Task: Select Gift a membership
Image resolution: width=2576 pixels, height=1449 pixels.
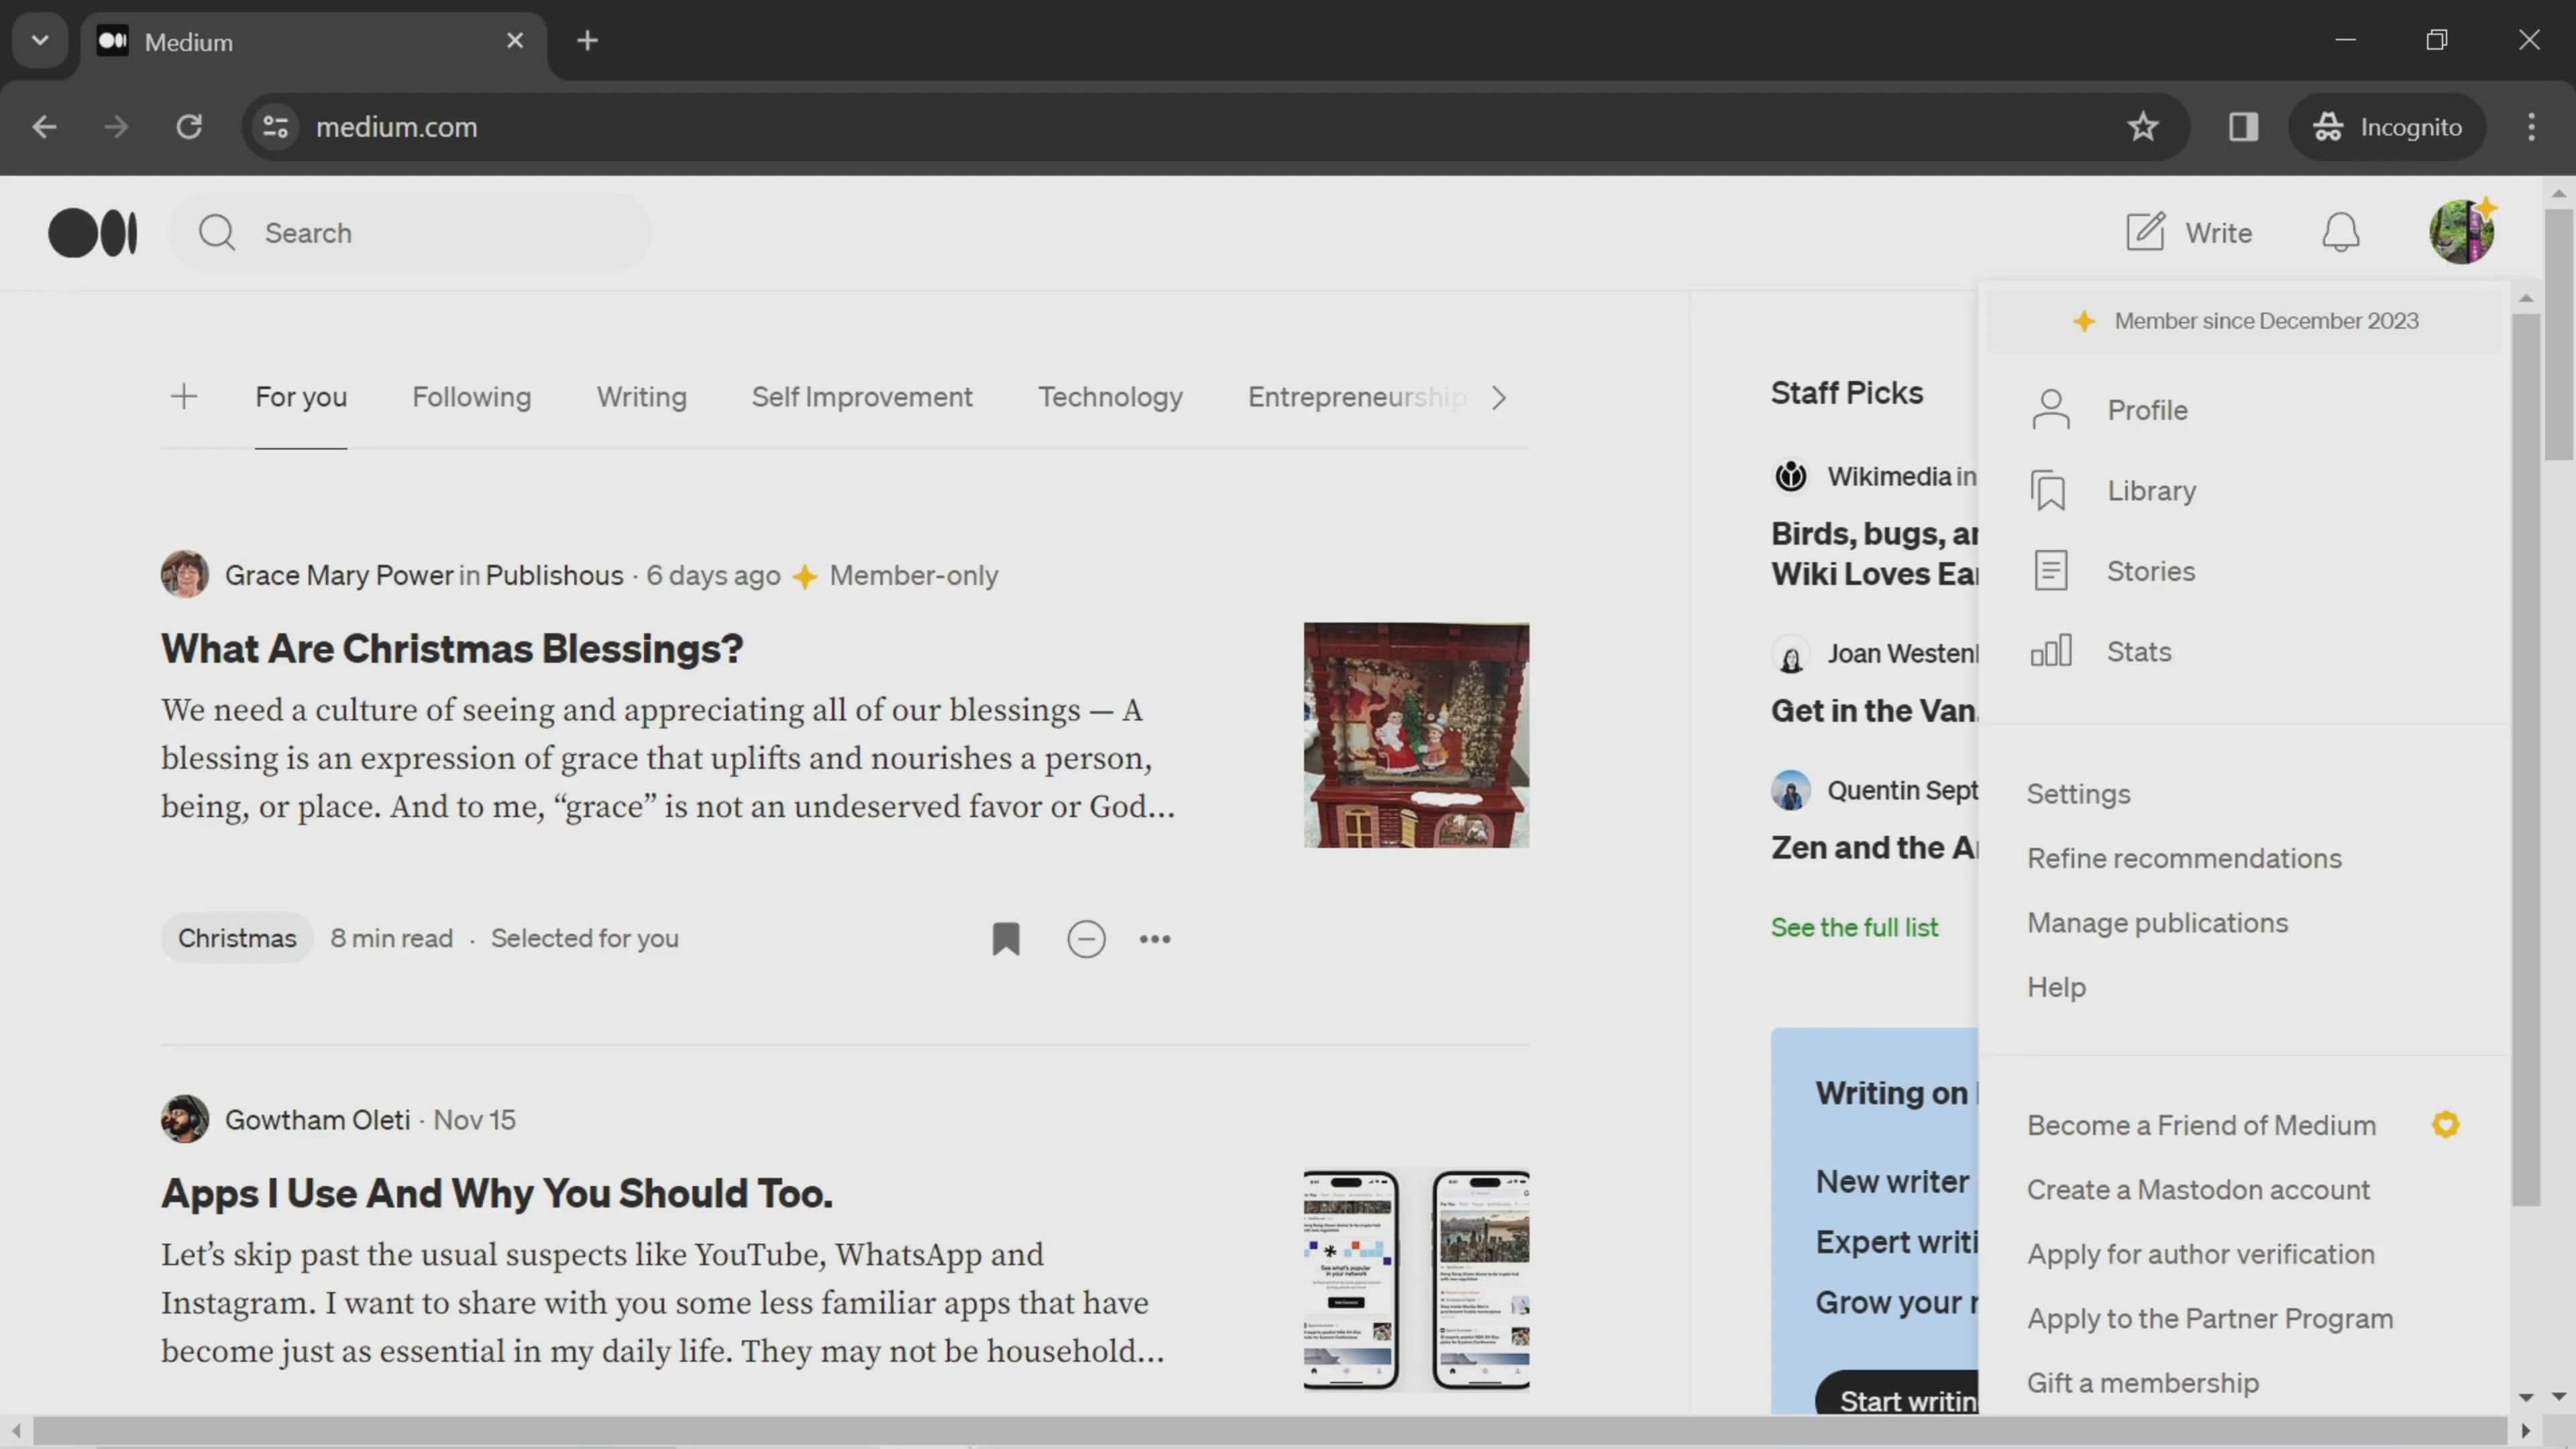Action: pos(2143,1383)
